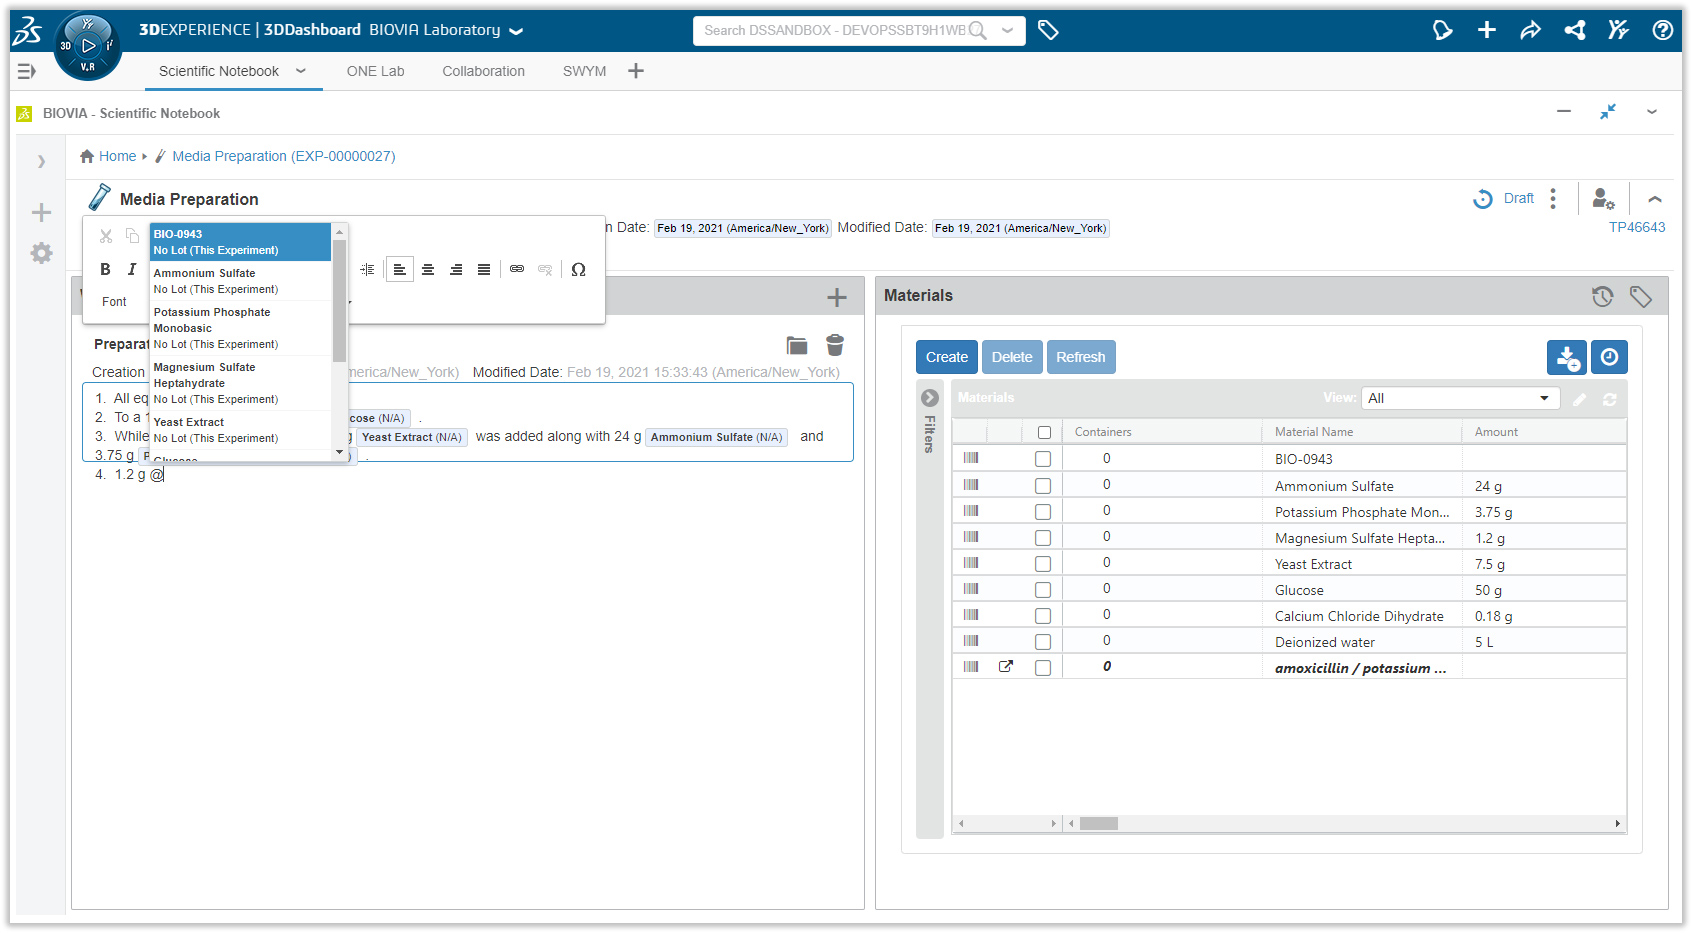Switch to the SWYM tab

585,71
